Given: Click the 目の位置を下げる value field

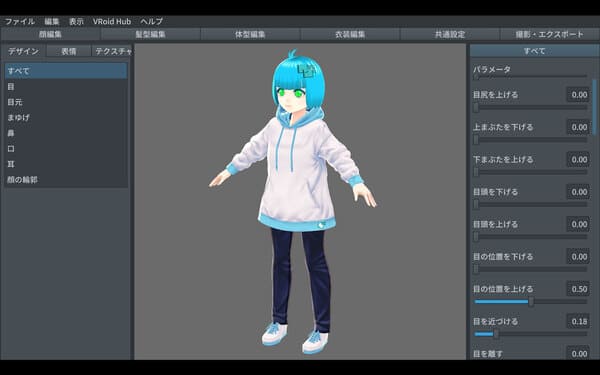Looking at the screenshot, I should (x=578, y=256).
